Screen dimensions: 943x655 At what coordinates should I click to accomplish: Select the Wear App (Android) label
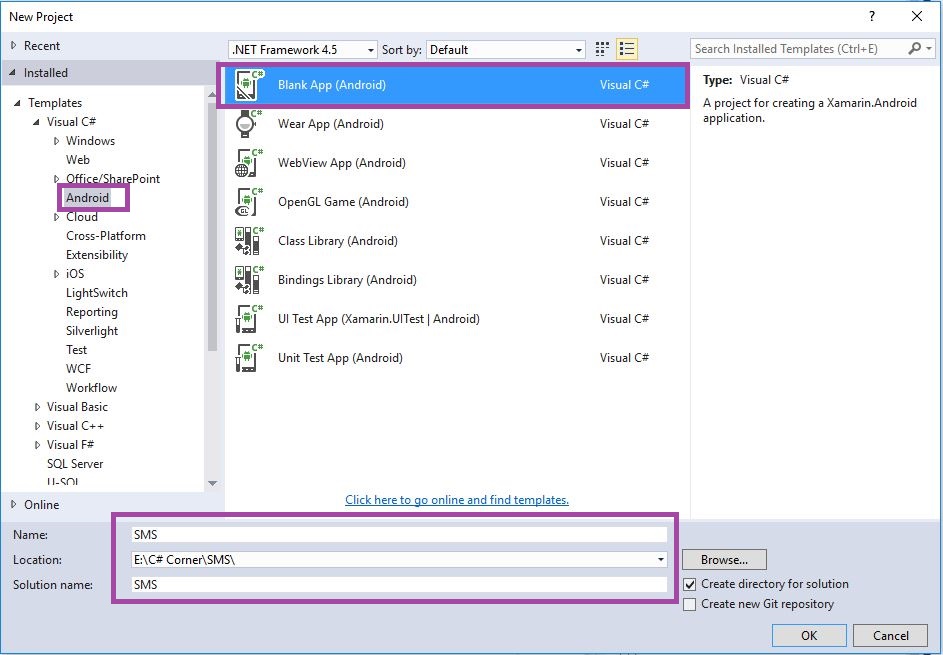[331, 124]
